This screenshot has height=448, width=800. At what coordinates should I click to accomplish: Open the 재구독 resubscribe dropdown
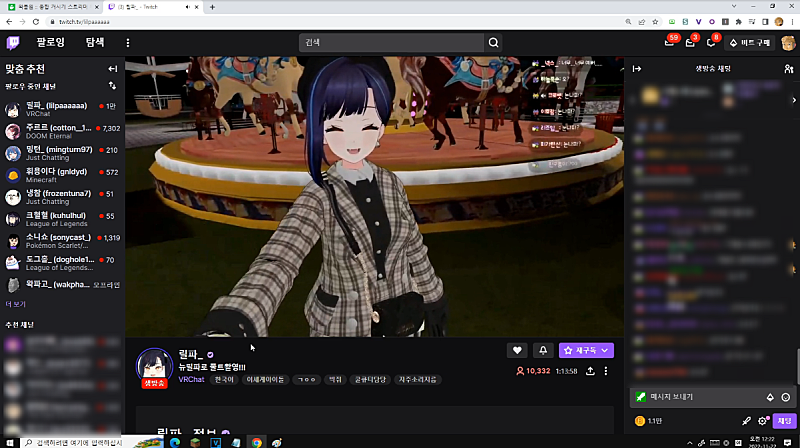coord(586,351)
